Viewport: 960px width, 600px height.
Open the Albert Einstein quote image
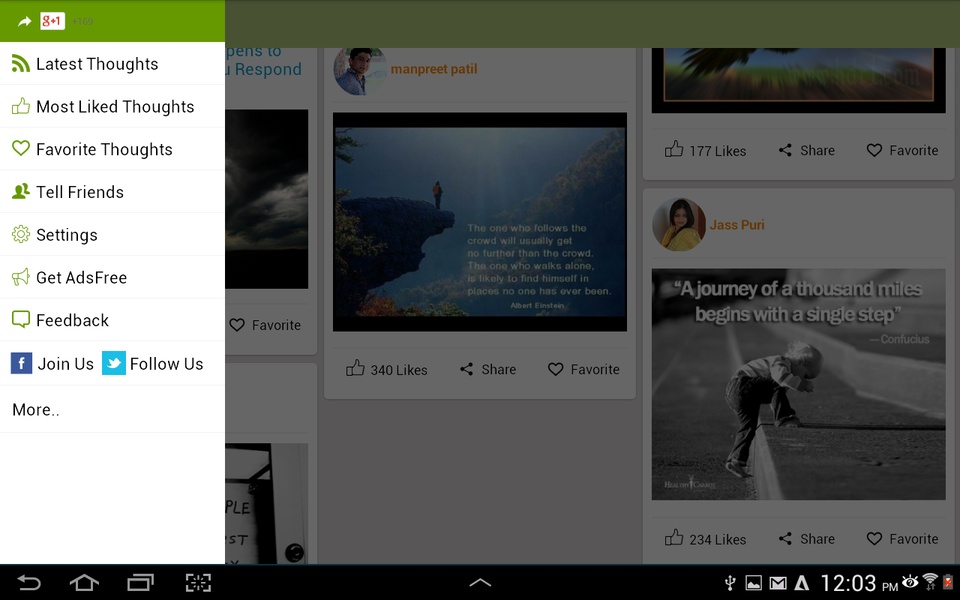(480, 222)
